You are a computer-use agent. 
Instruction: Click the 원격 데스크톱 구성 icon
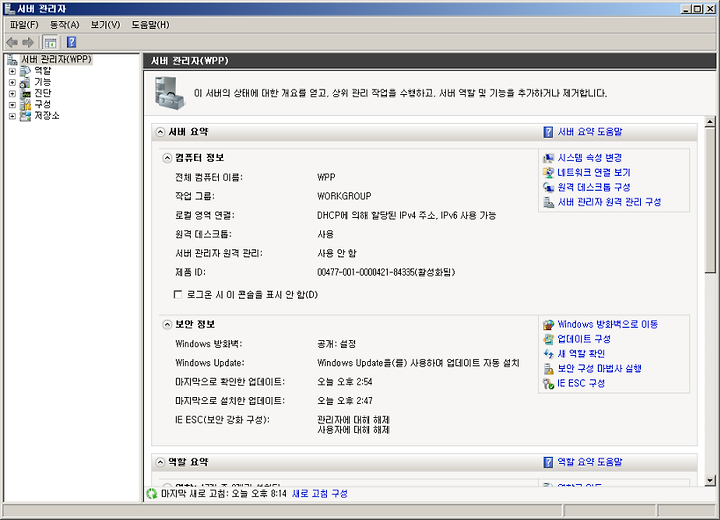click(x=548, y=187)
